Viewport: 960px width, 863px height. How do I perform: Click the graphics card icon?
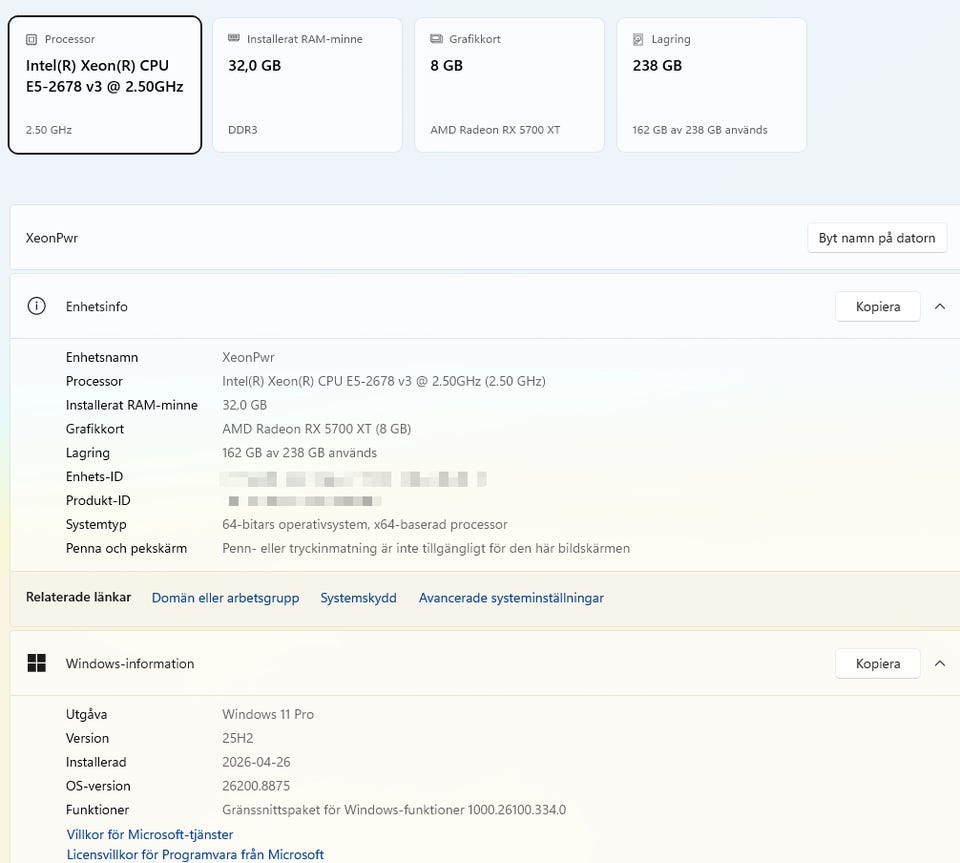[x=436, y=39]
